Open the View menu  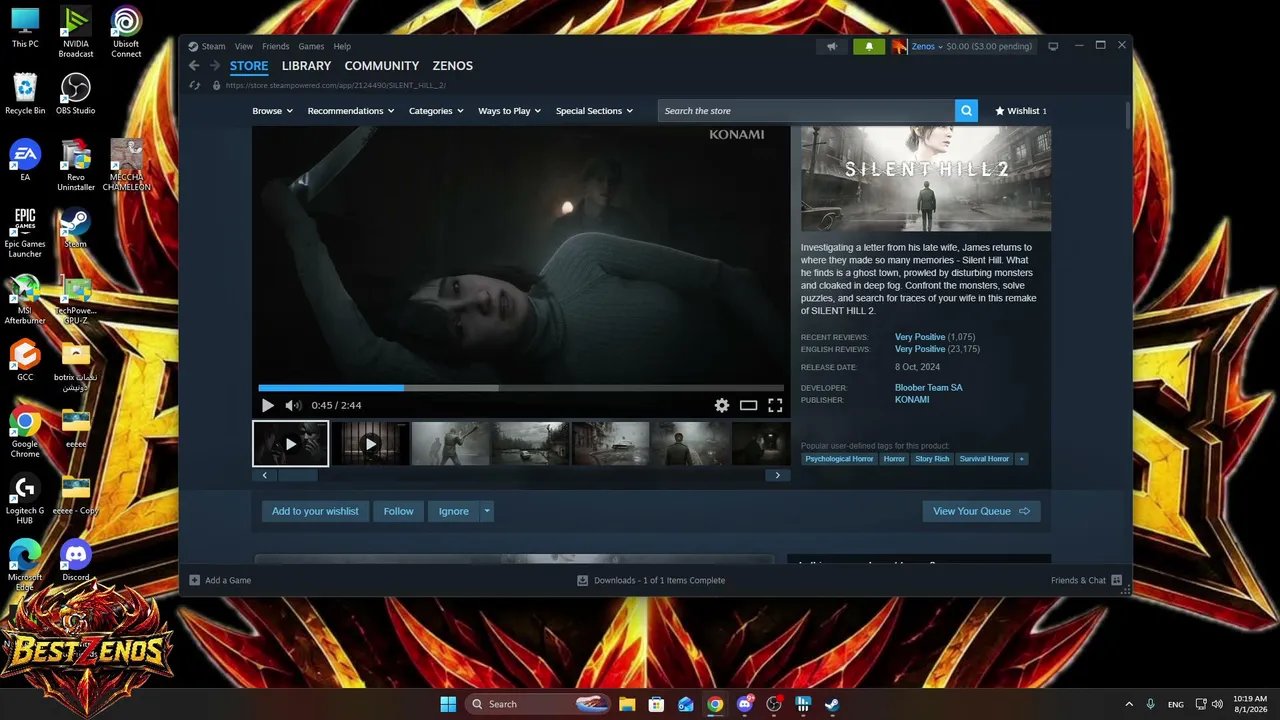coord(243,46)
